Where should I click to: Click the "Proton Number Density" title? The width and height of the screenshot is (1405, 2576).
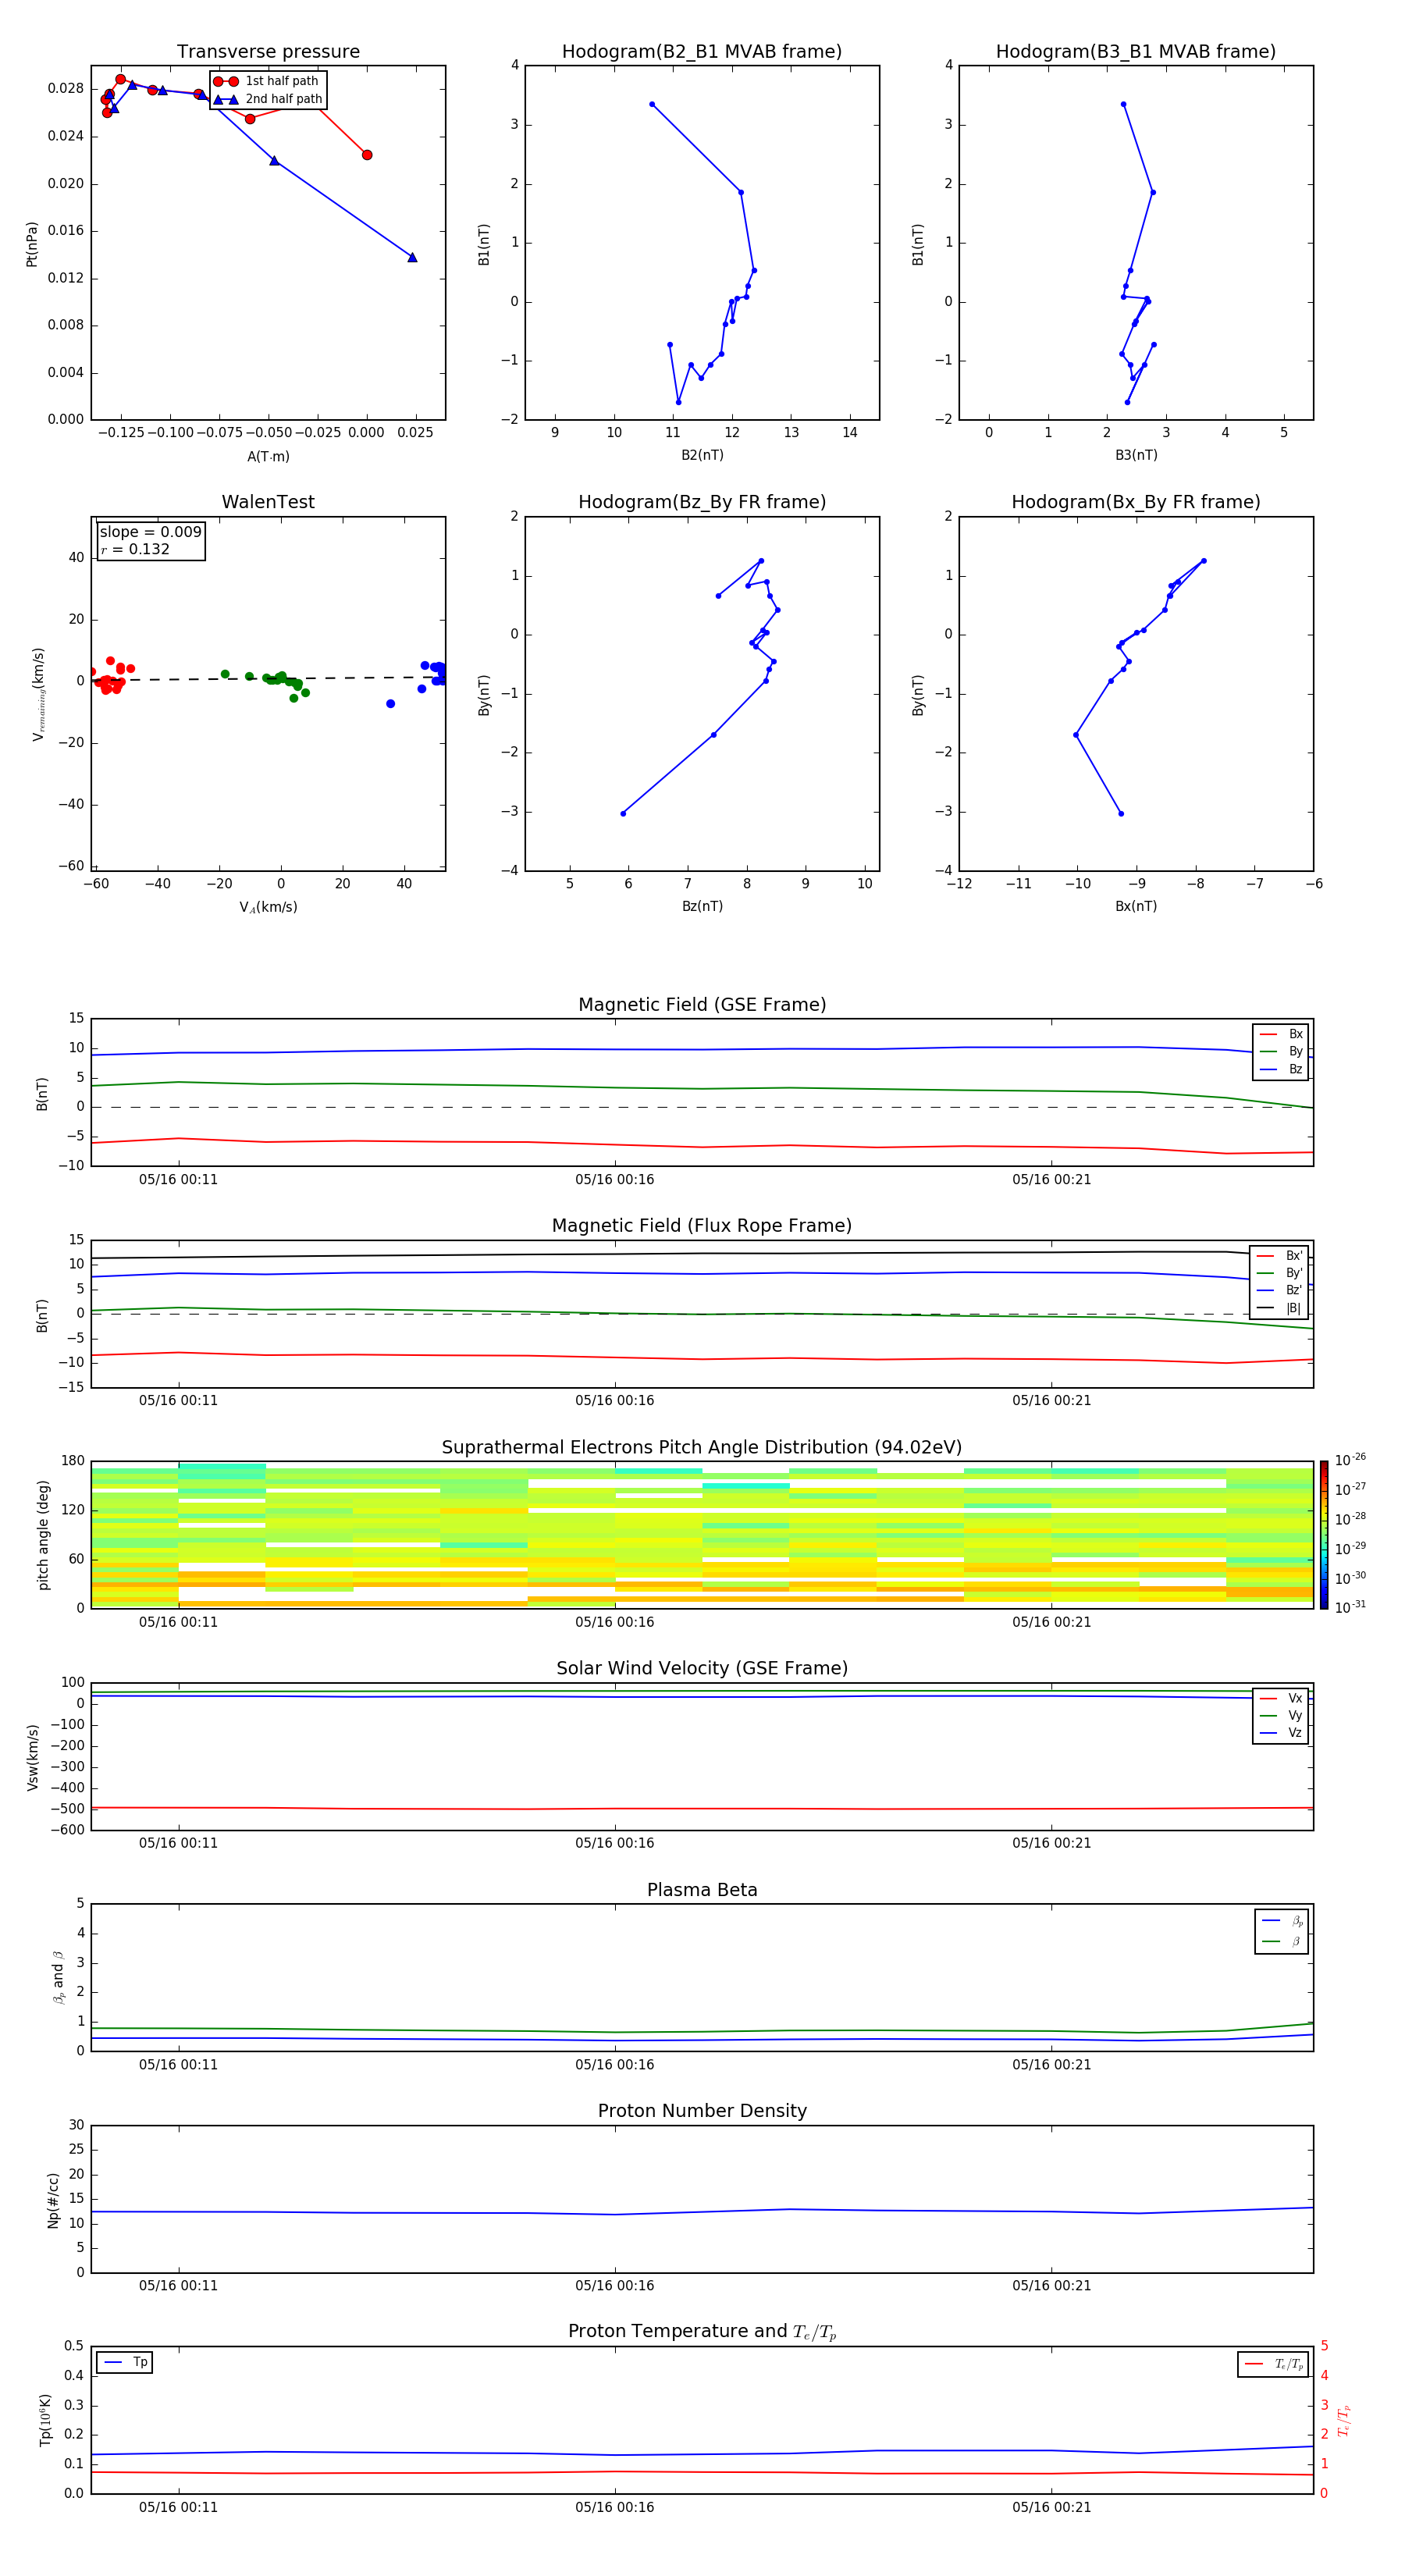click(x=702, y=2111)
